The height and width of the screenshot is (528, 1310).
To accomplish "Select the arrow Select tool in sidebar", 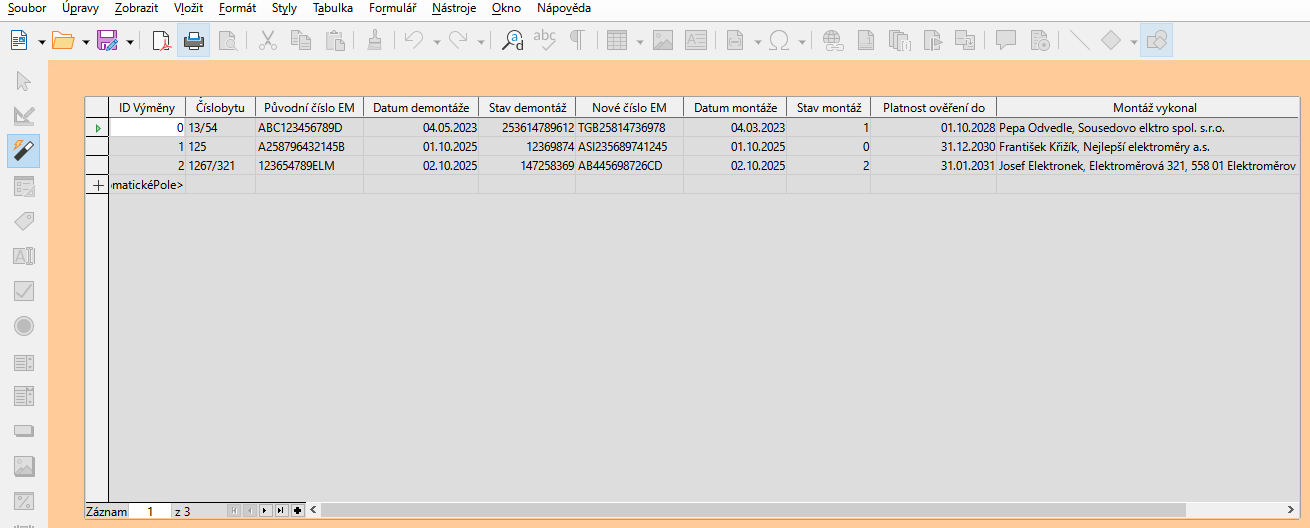I will 24,81.
